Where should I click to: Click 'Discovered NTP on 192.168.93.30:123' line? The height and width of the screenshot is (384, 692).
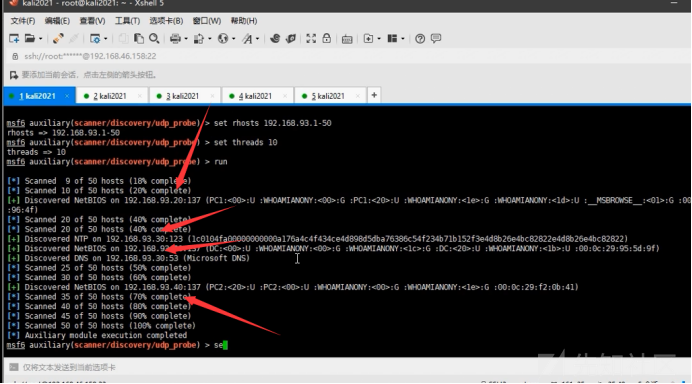317,239
